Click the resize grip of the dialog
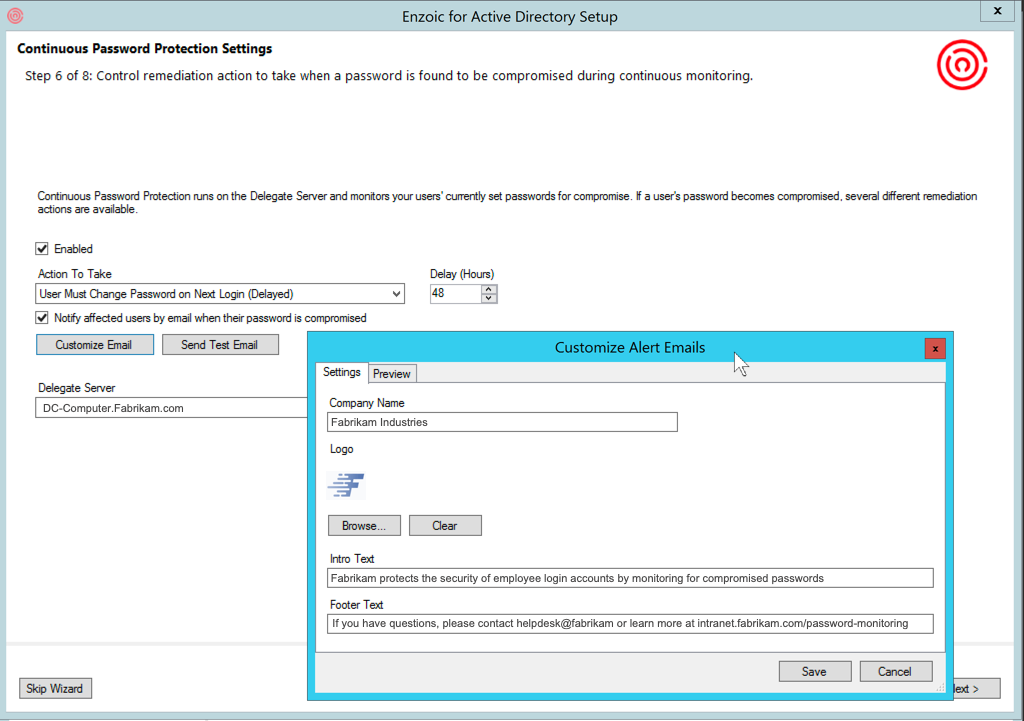Image resolution: width=1024 pixels, height=721 pixels. click(x=940, y=688)
